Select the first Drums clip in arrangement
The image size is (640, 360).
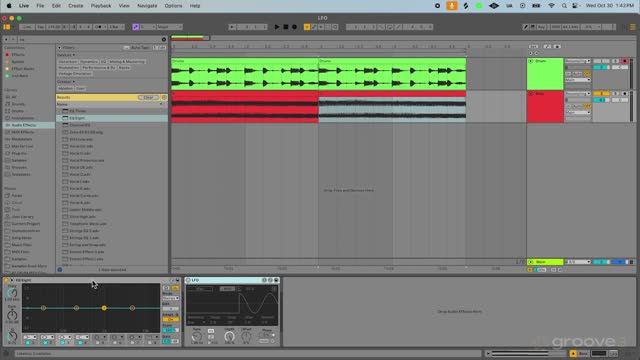tap(244, 74)
